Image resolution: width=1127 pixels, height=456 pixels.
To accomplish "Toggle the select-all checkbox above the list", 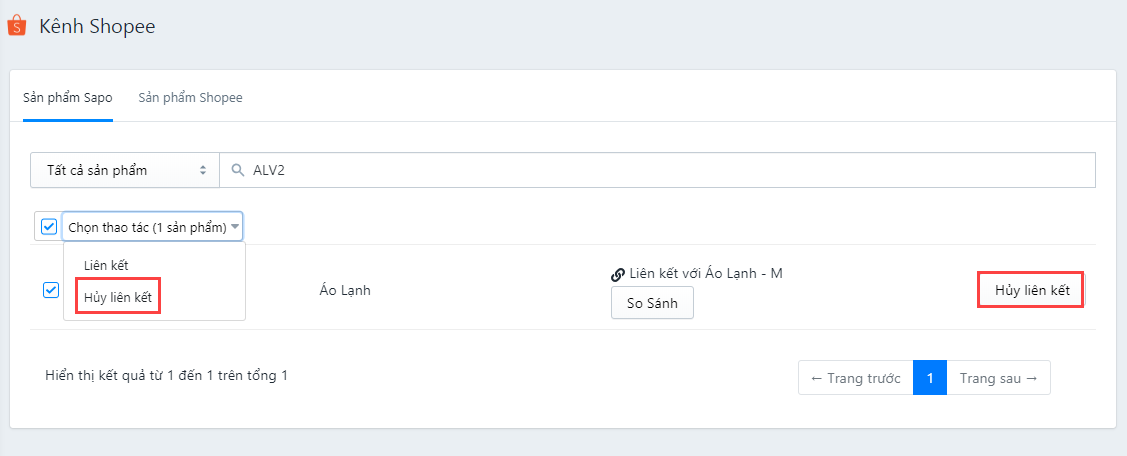I will pos(49,227).
